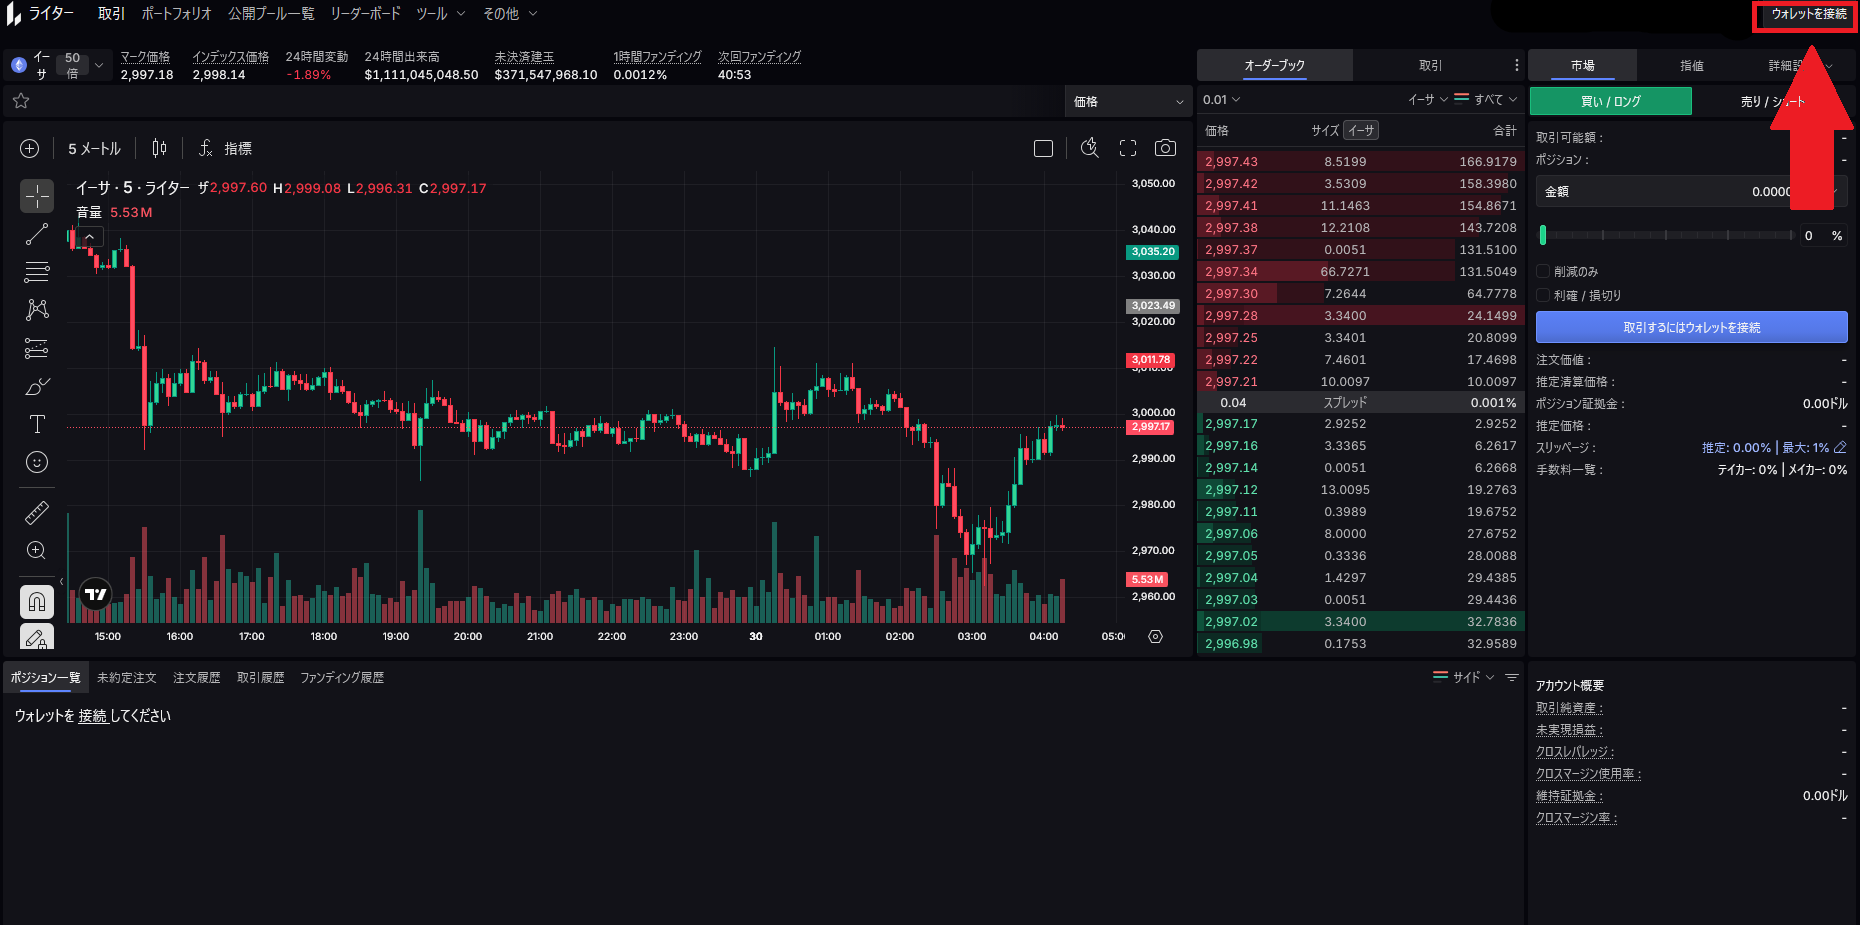Screen dimensions: 1860x925
Task: Select the crosshair cursor tool
Action: (37, 196)
